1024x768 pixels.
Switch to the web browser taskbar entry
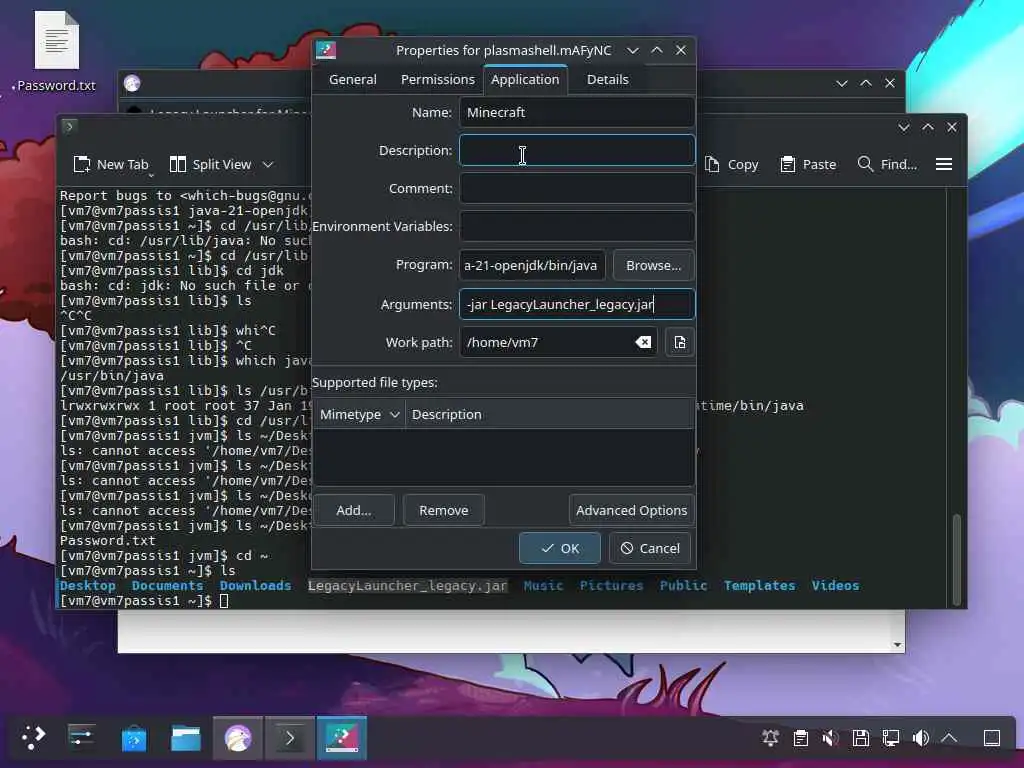click(x=238, y=738)
